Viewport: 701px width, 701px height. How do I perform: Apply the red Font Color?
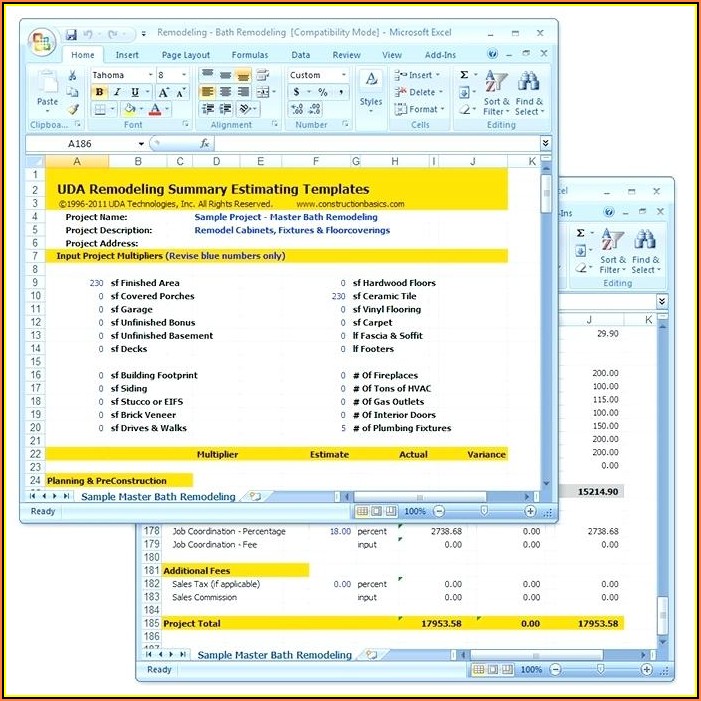155,109
